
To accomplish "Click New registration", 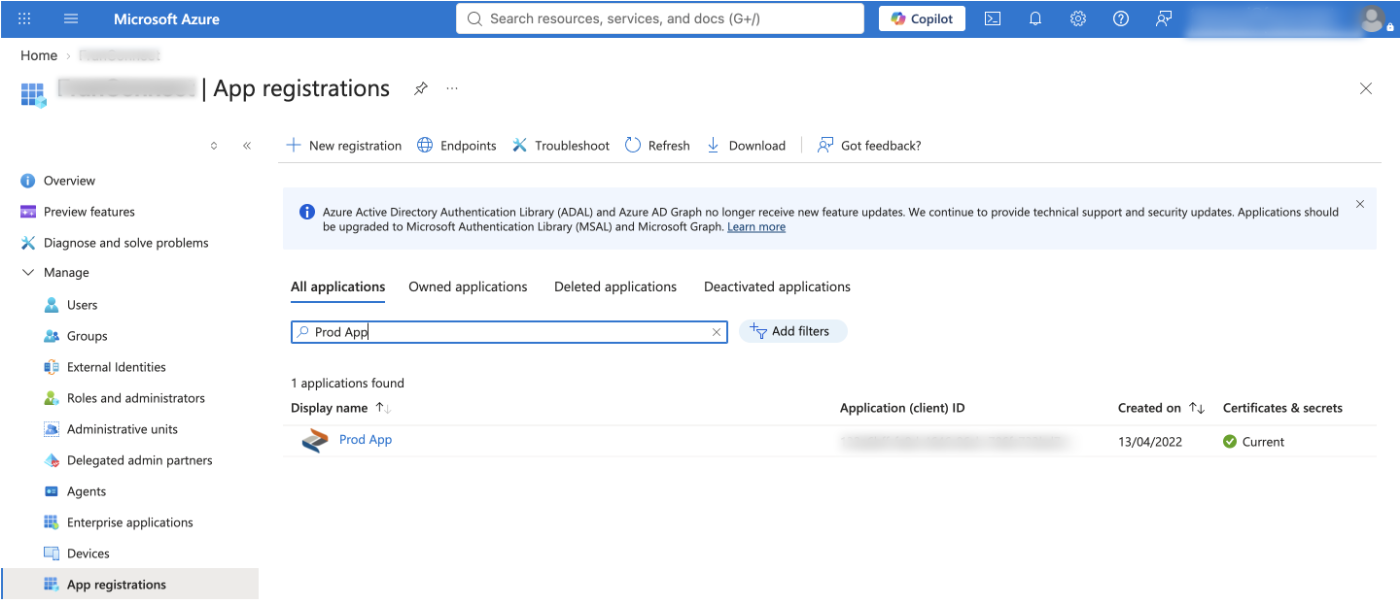I will coord(344,146).
